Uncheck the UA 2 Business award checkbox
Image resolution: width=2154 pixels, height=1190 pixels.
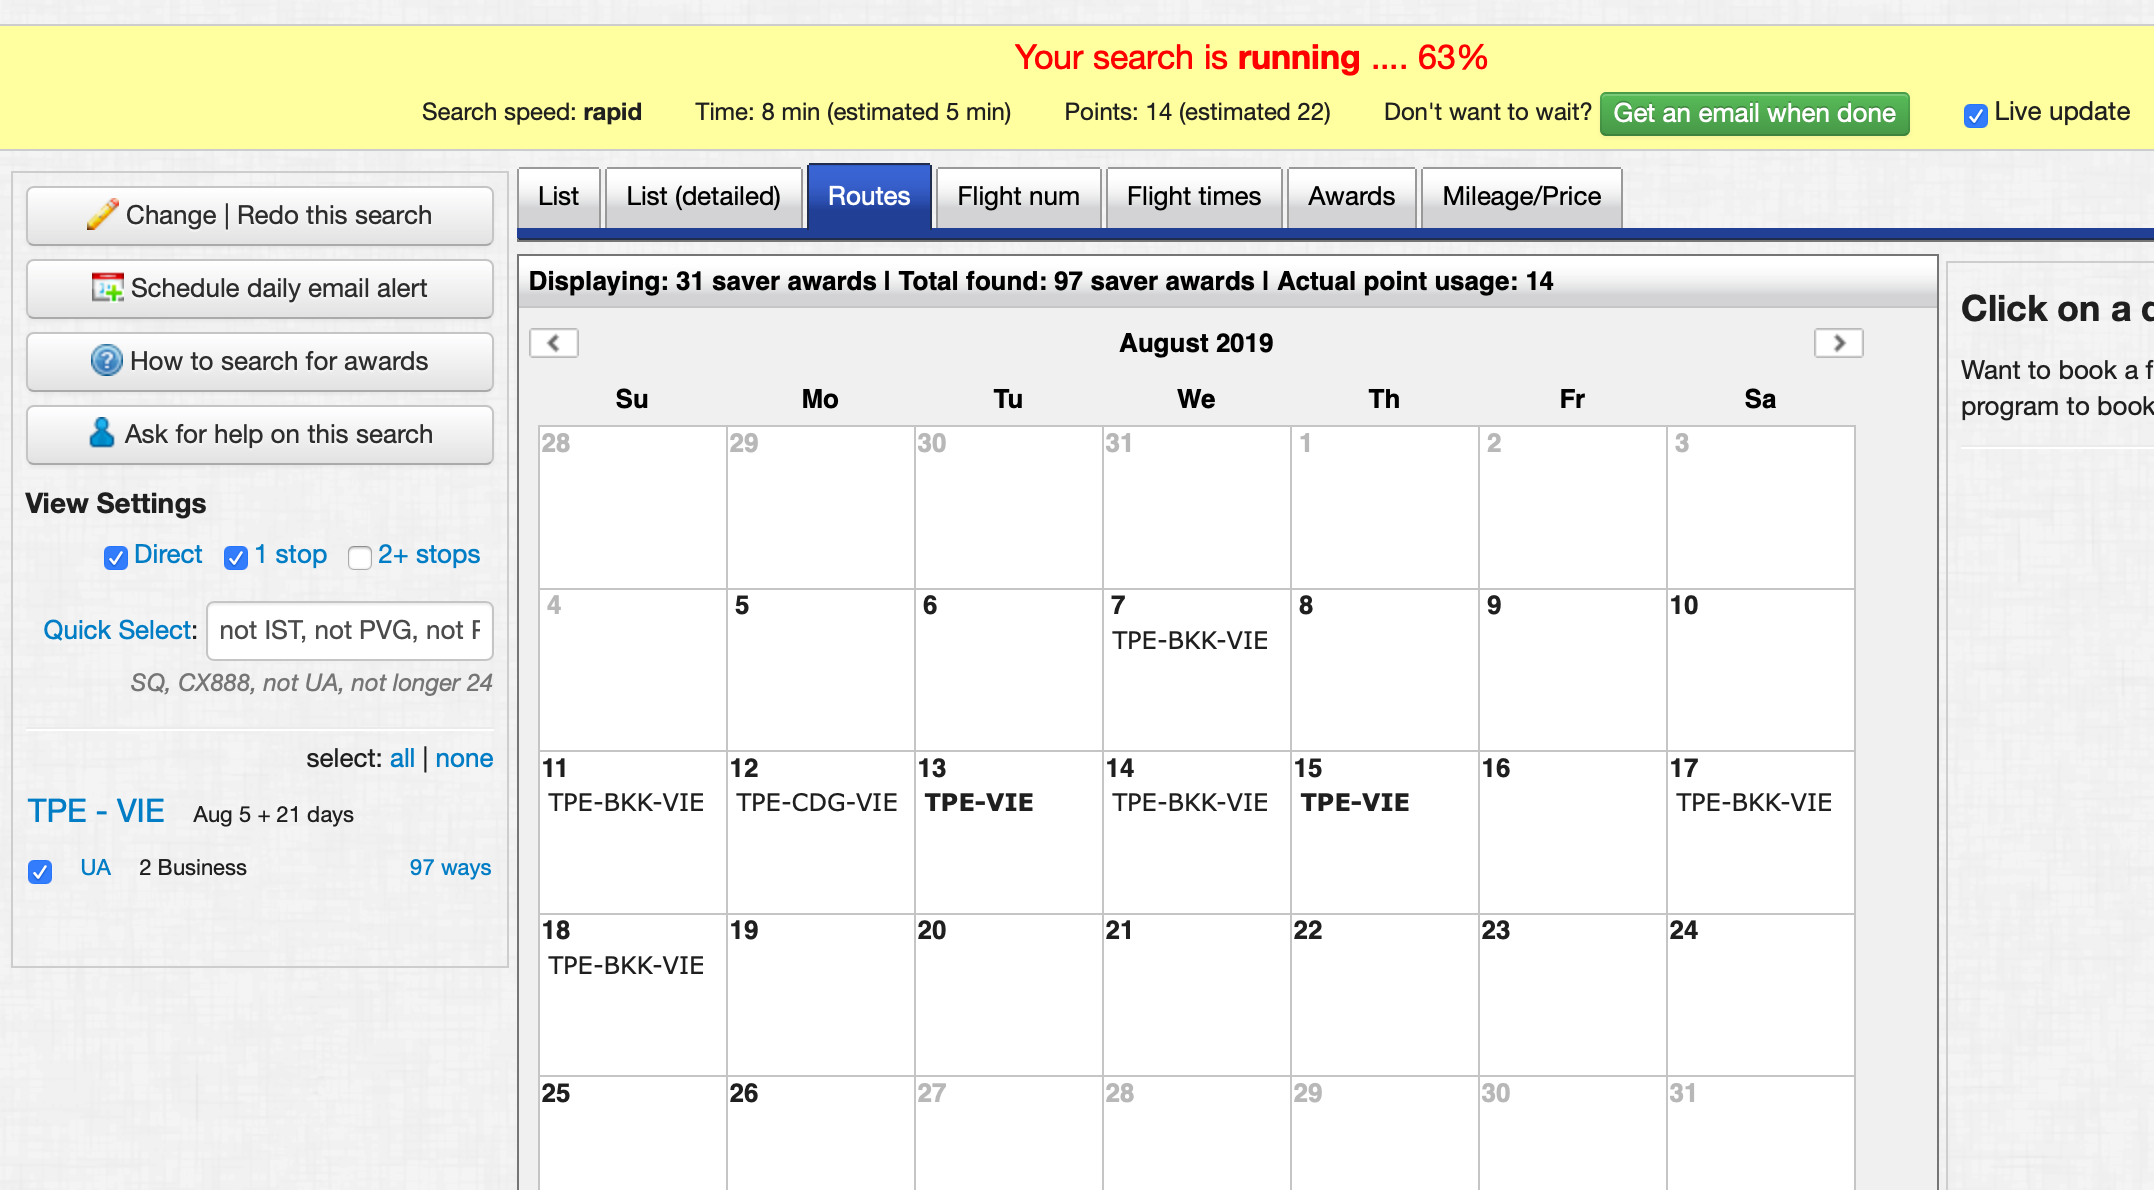click(x=40, y=871)
